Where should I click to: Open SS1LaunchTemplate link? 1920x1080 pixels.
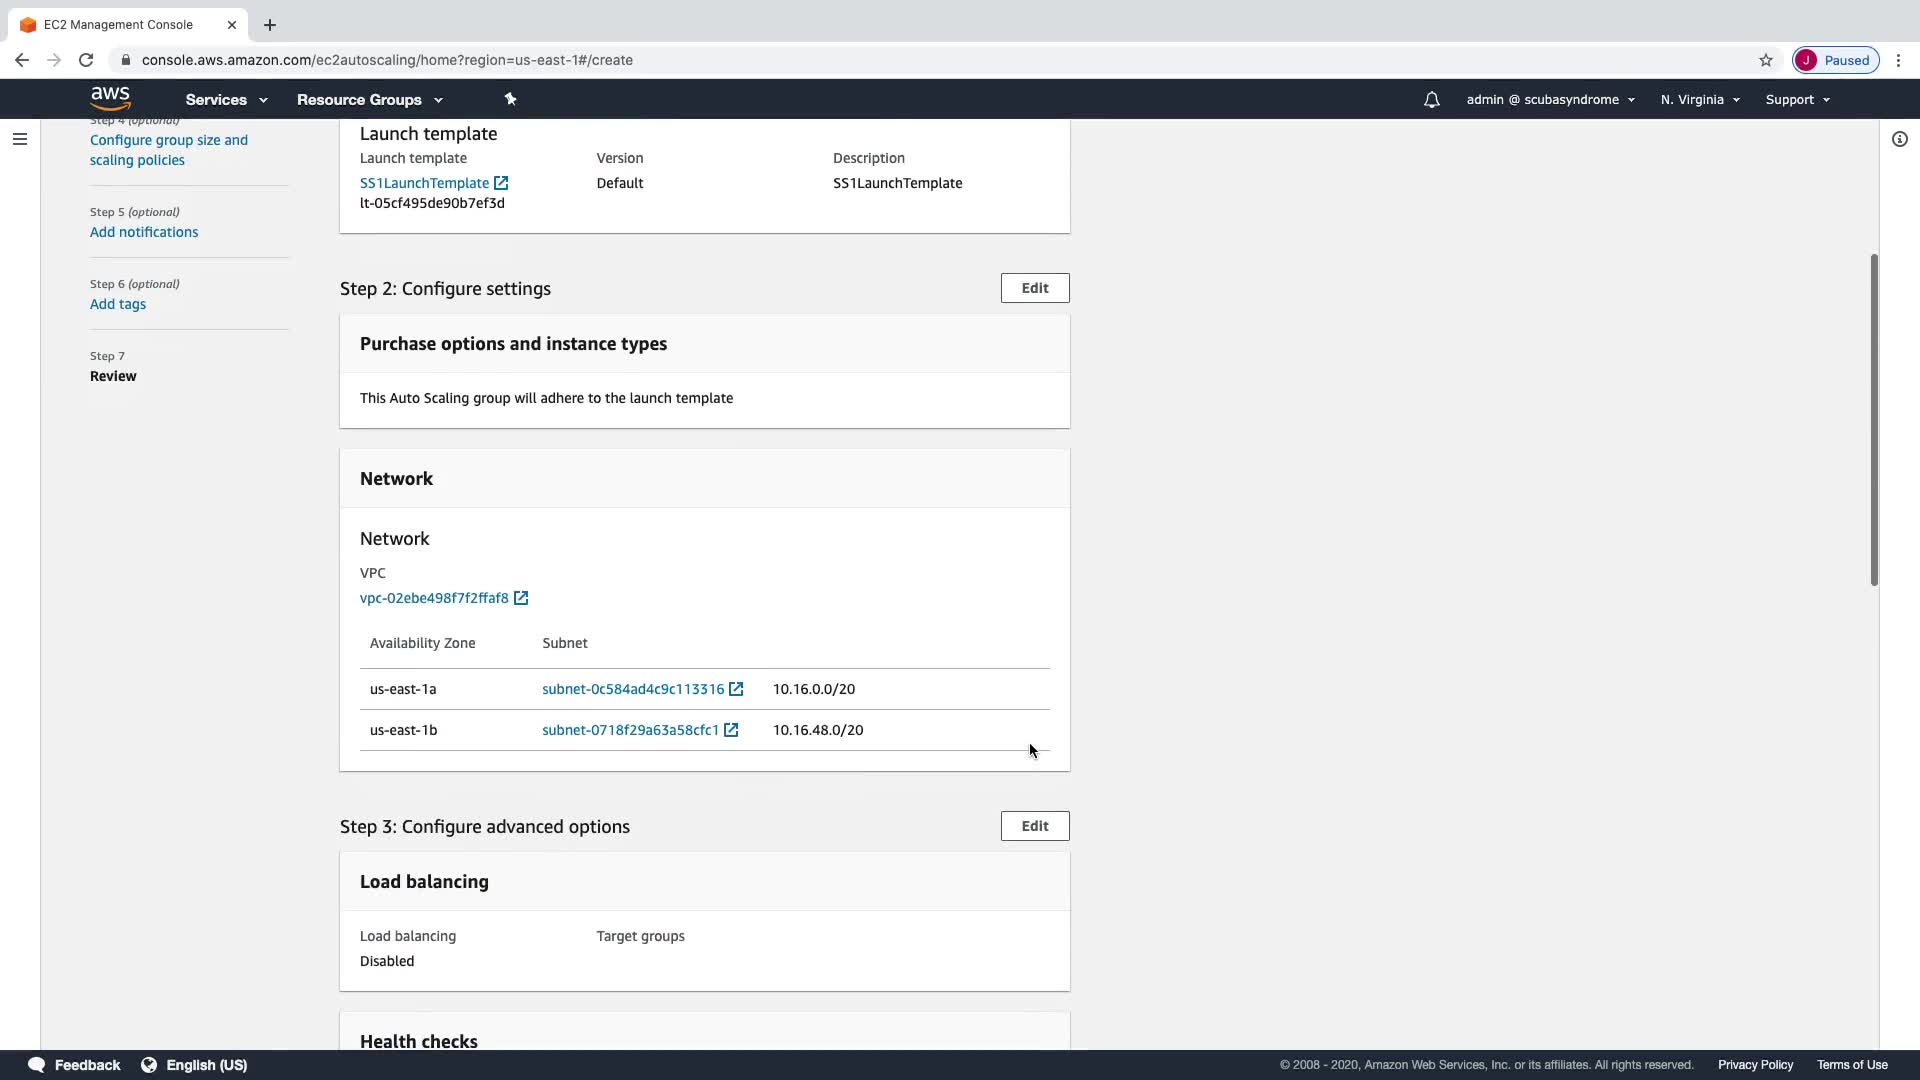tap(425, 183)
